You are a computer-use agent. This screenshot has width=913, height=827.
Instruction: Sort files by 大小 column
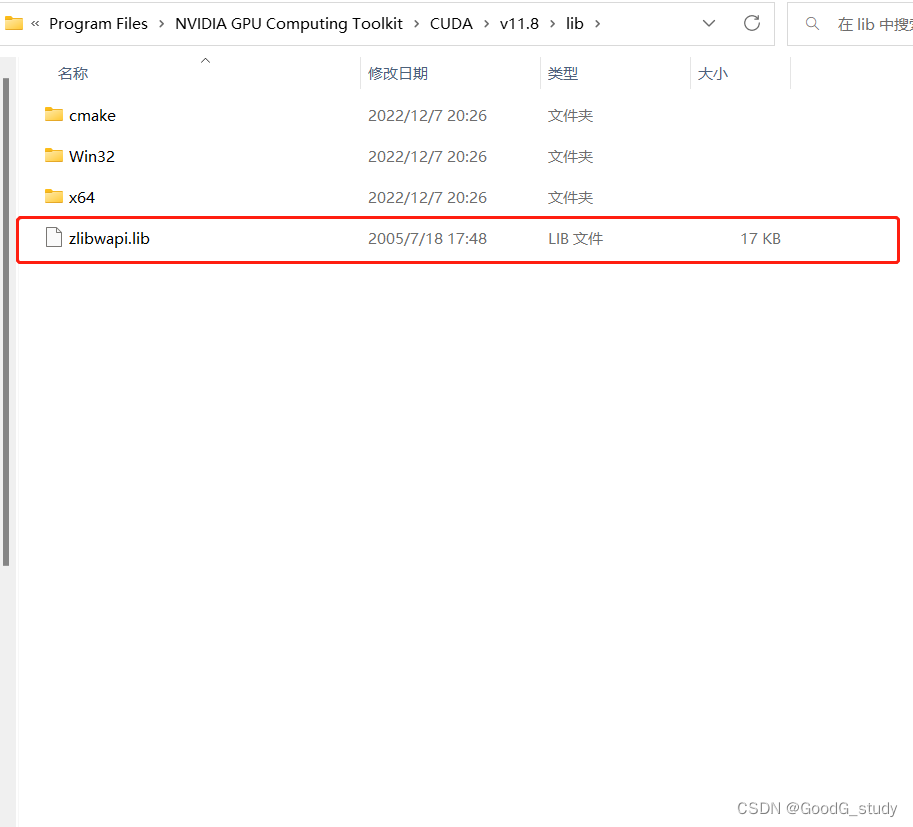[713, 72]
